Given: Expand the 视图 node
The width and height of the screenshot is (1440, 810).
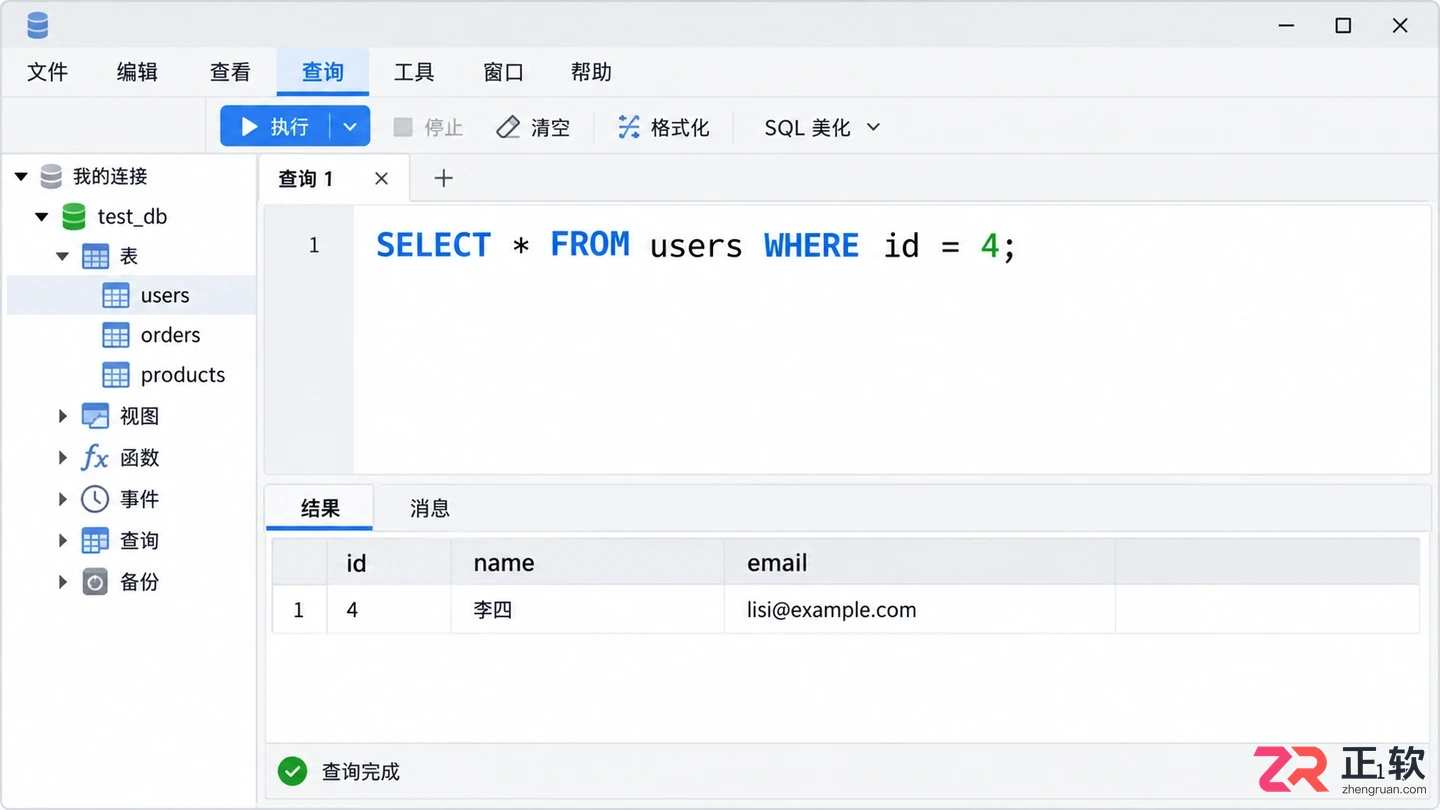Looking at the screenshot, I should tap(63, 416).
